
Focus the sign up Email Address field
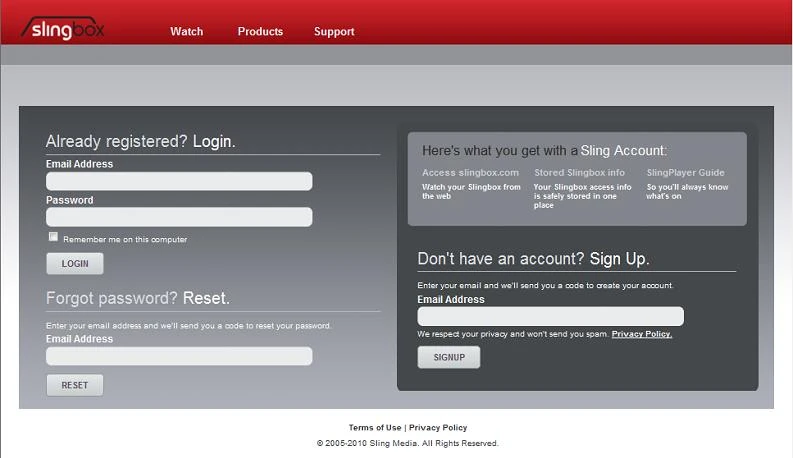[550, 316]
